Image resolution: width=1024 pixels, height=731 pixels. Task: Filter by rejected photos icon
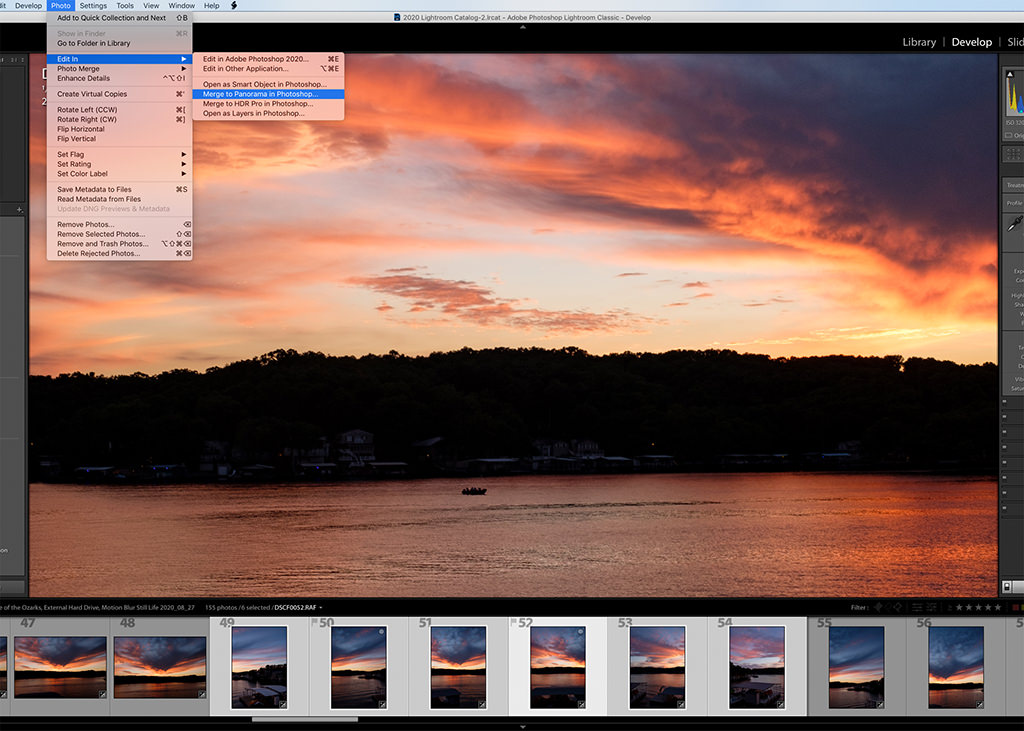(x=897, y=608)
